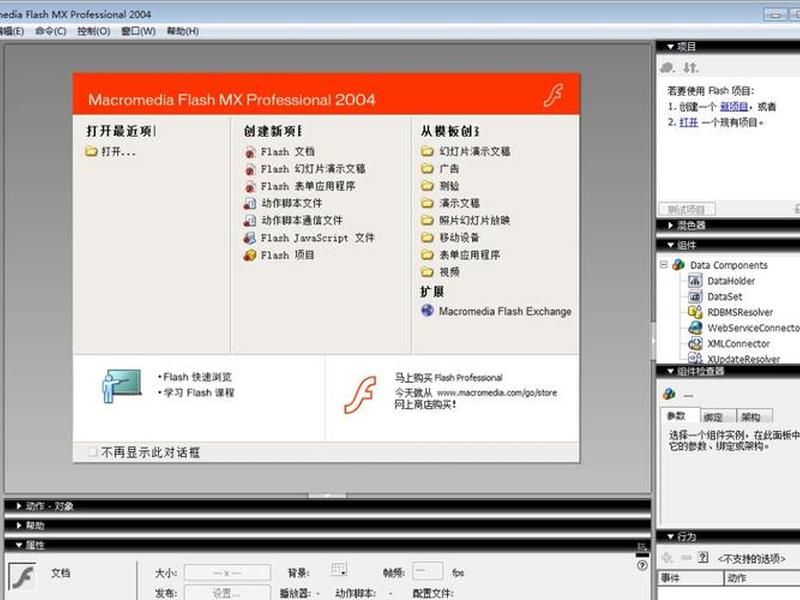Image resolution: width=800 pixels, height=600 pixels.
Task: Create a Flash 表单应用程序 item
Action: coord(308,186)
